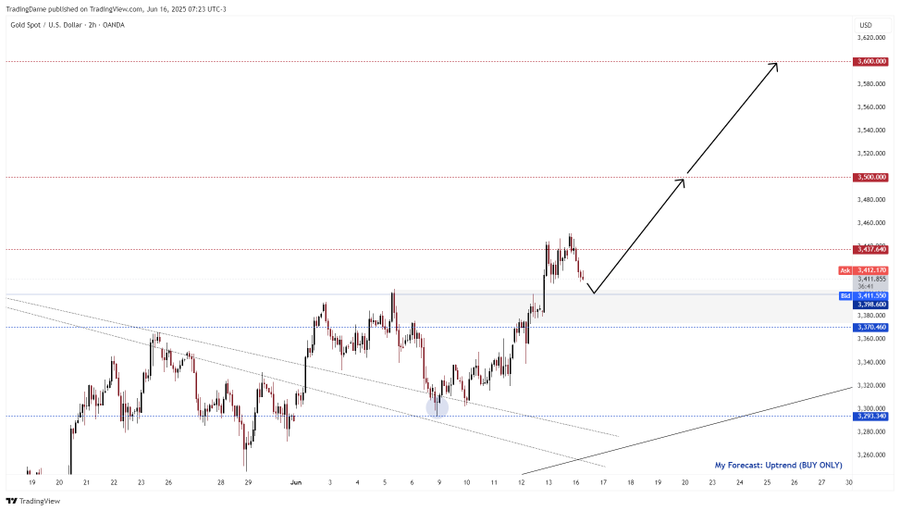The image size is (900, 511).
Task: Click the 3,460.000 price axis tick
Action: pos(871,223)
